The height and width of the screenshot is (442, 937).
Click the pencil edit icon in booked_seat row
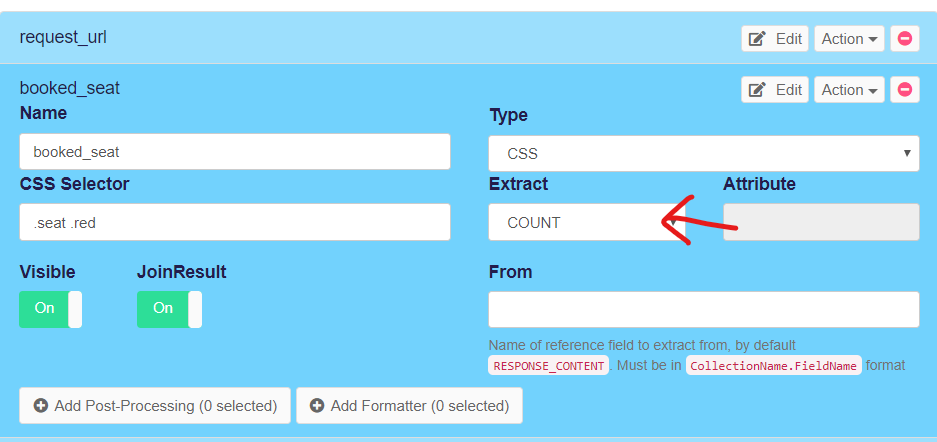(x=757, y=90)
